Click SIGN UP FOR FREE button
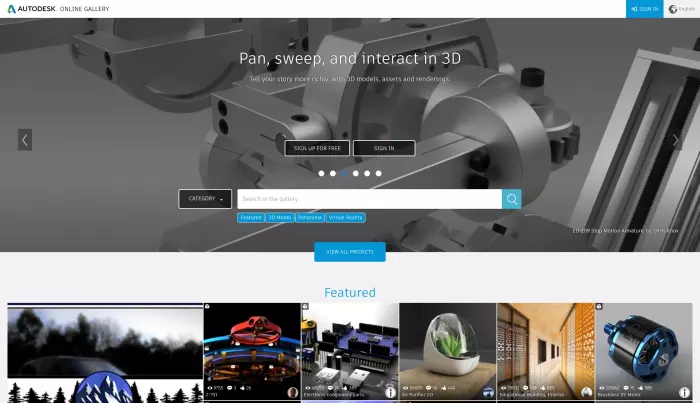This screenshot has height=403, width=700. [x=317, y=148]
